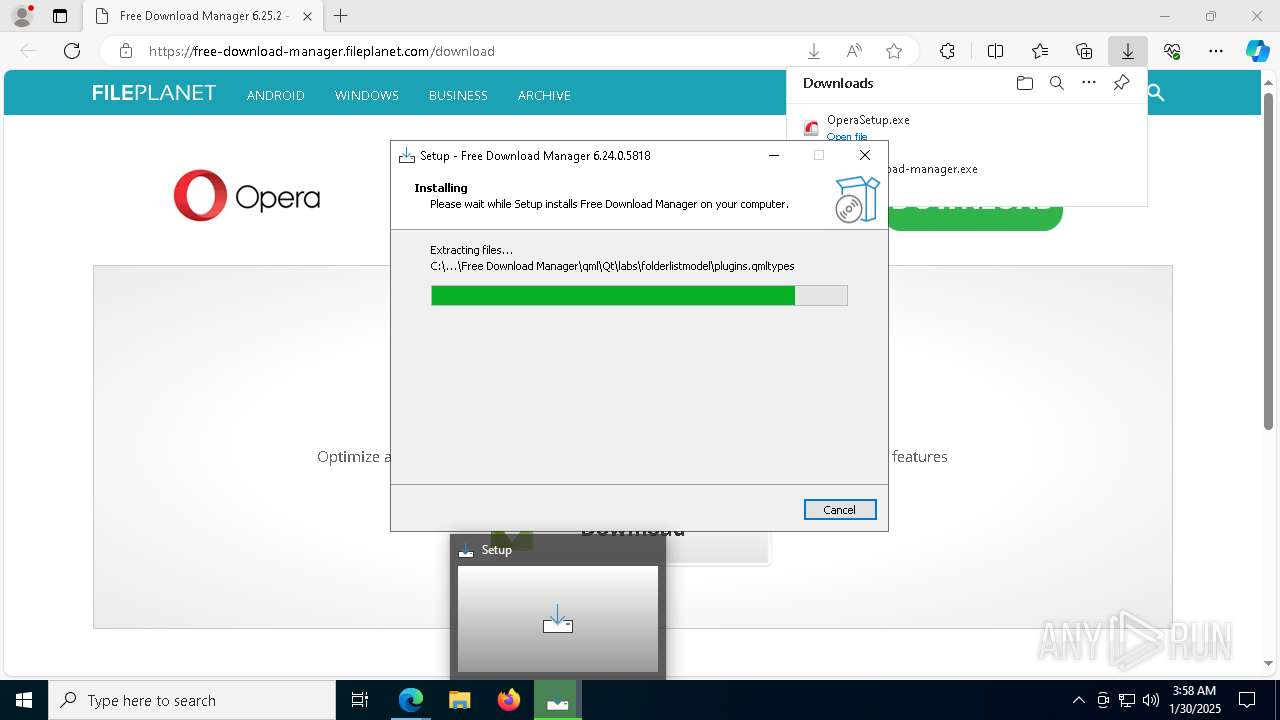This screenshot has width=1280, height=720.
Task: Click the Setup taskbar preview thumbnail
Action: 558,619
